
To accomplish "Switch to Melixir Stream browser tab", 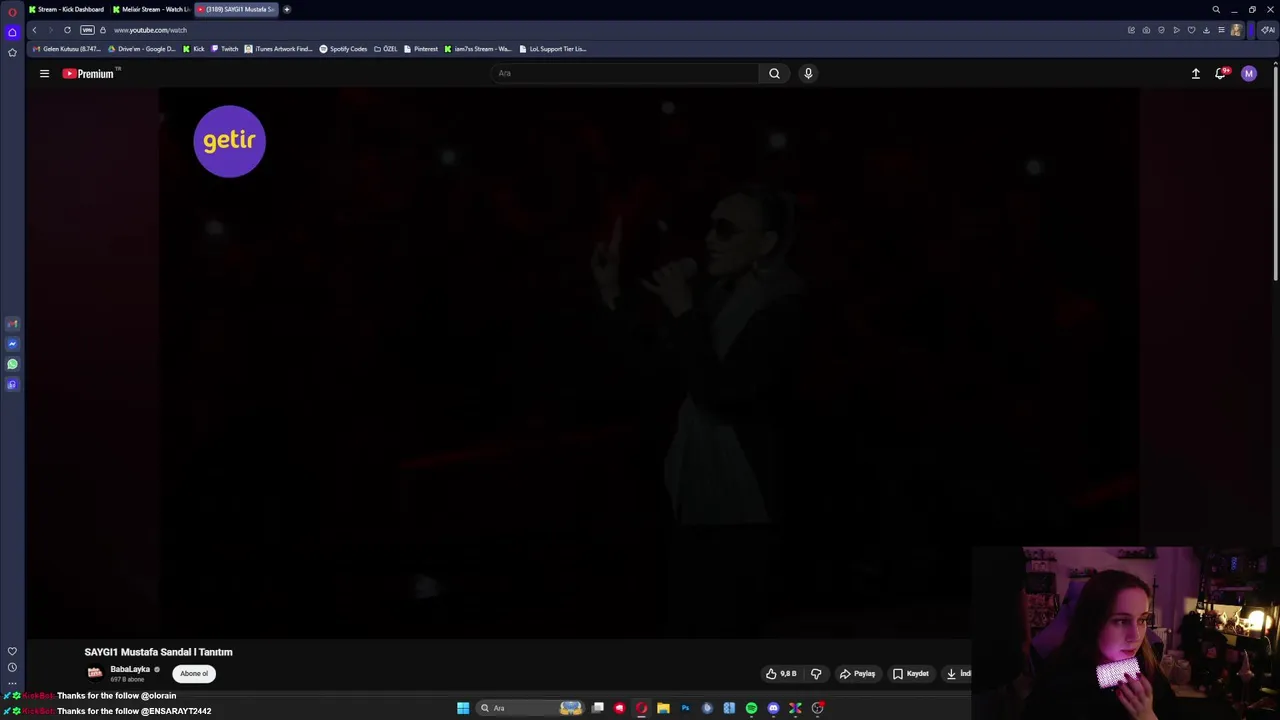I will point(150,9).
